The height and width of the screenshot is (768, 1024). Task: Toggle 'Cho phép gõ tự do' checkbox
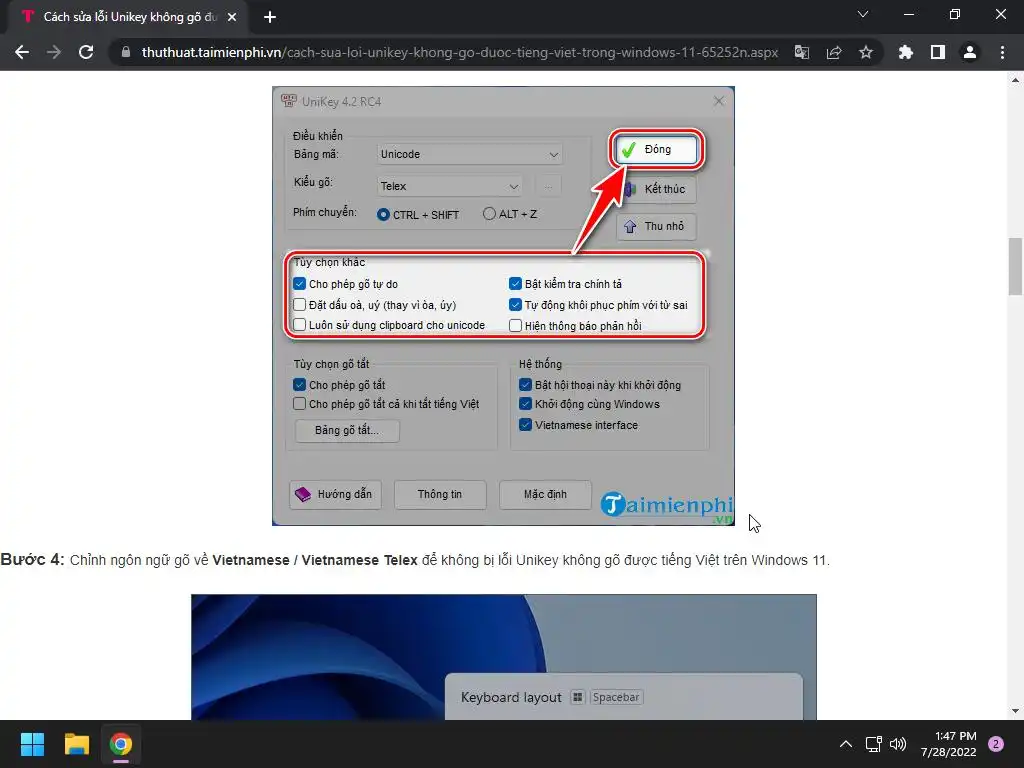pos(300,283)
